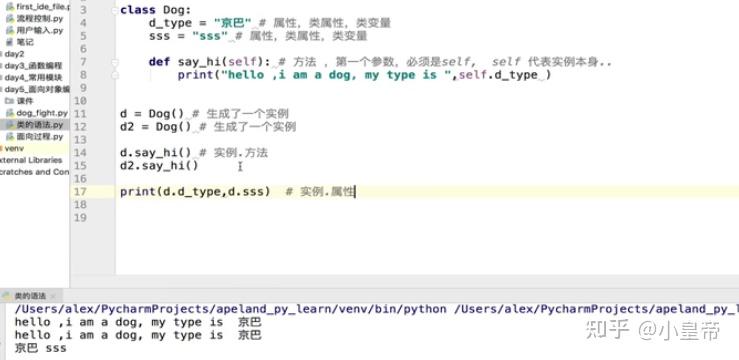The image size is (739, 360).
Task: Open the python interpreter path link in console
Action: [x=230, y=310]
